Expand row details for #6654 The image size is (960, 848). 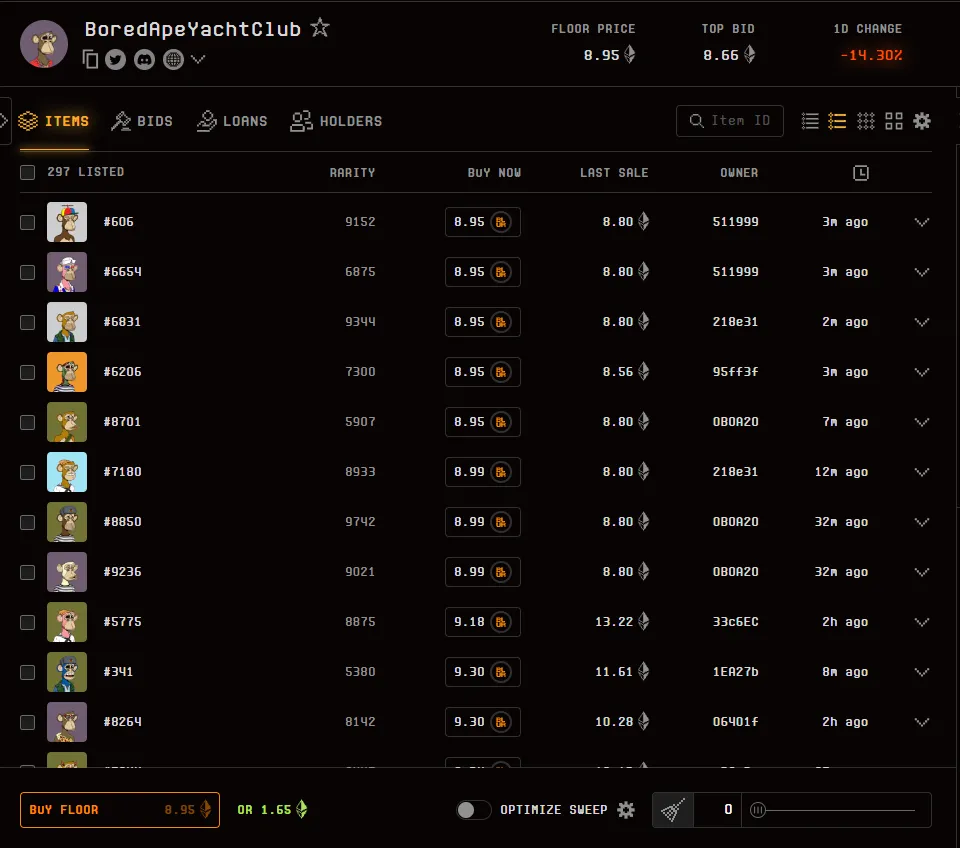(x=922, y=272)
